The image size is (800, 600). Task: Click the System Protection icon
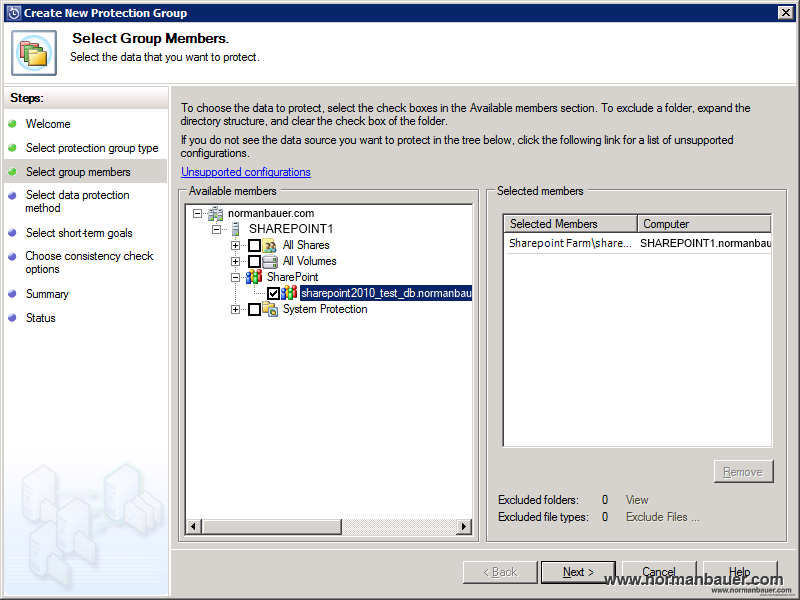point(270,309)
